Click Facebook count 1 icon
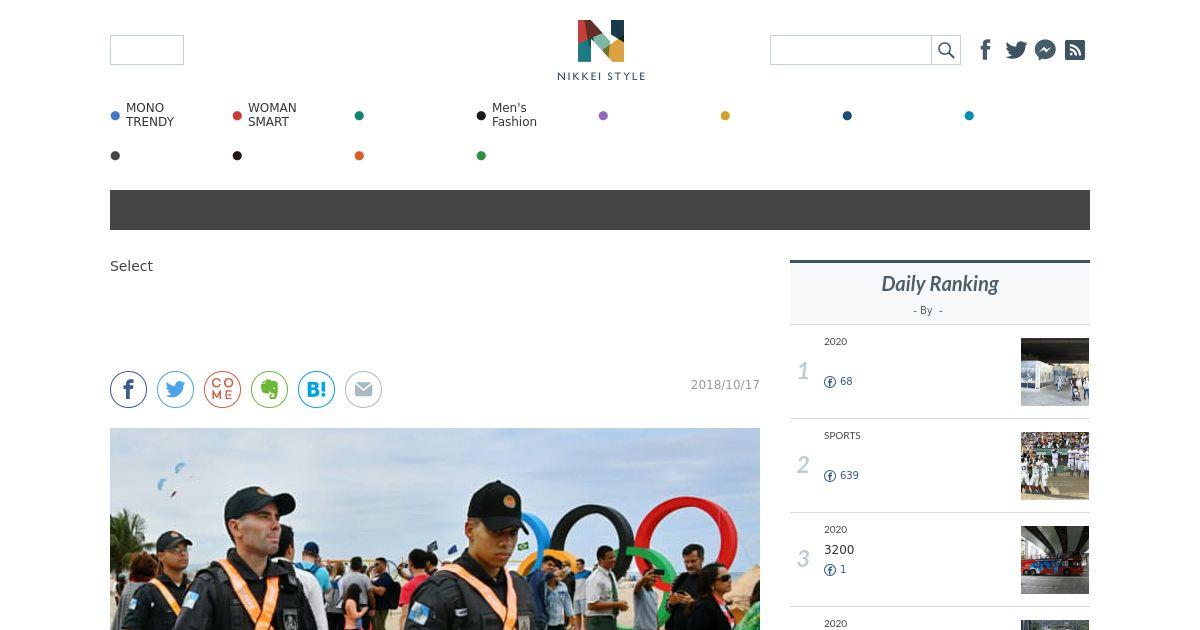This screenshot has height=630, width=1200. tap(830, 570)
